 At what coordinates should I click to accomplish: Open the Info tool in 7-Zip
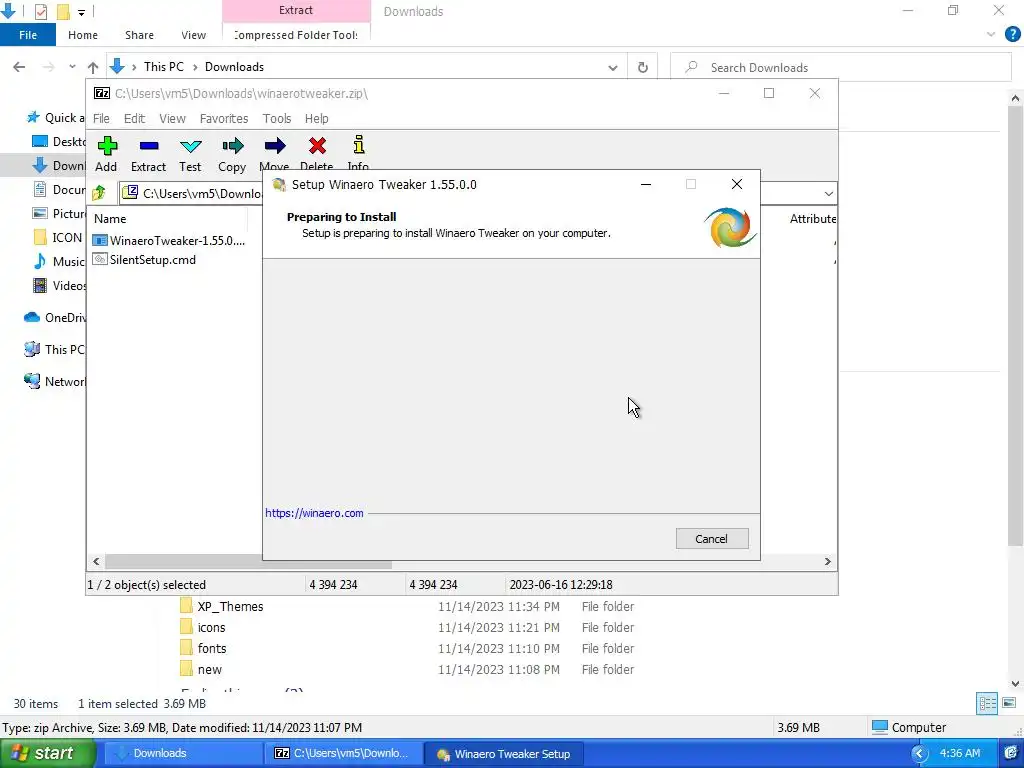pyautogui.click(x=358, y=154)
